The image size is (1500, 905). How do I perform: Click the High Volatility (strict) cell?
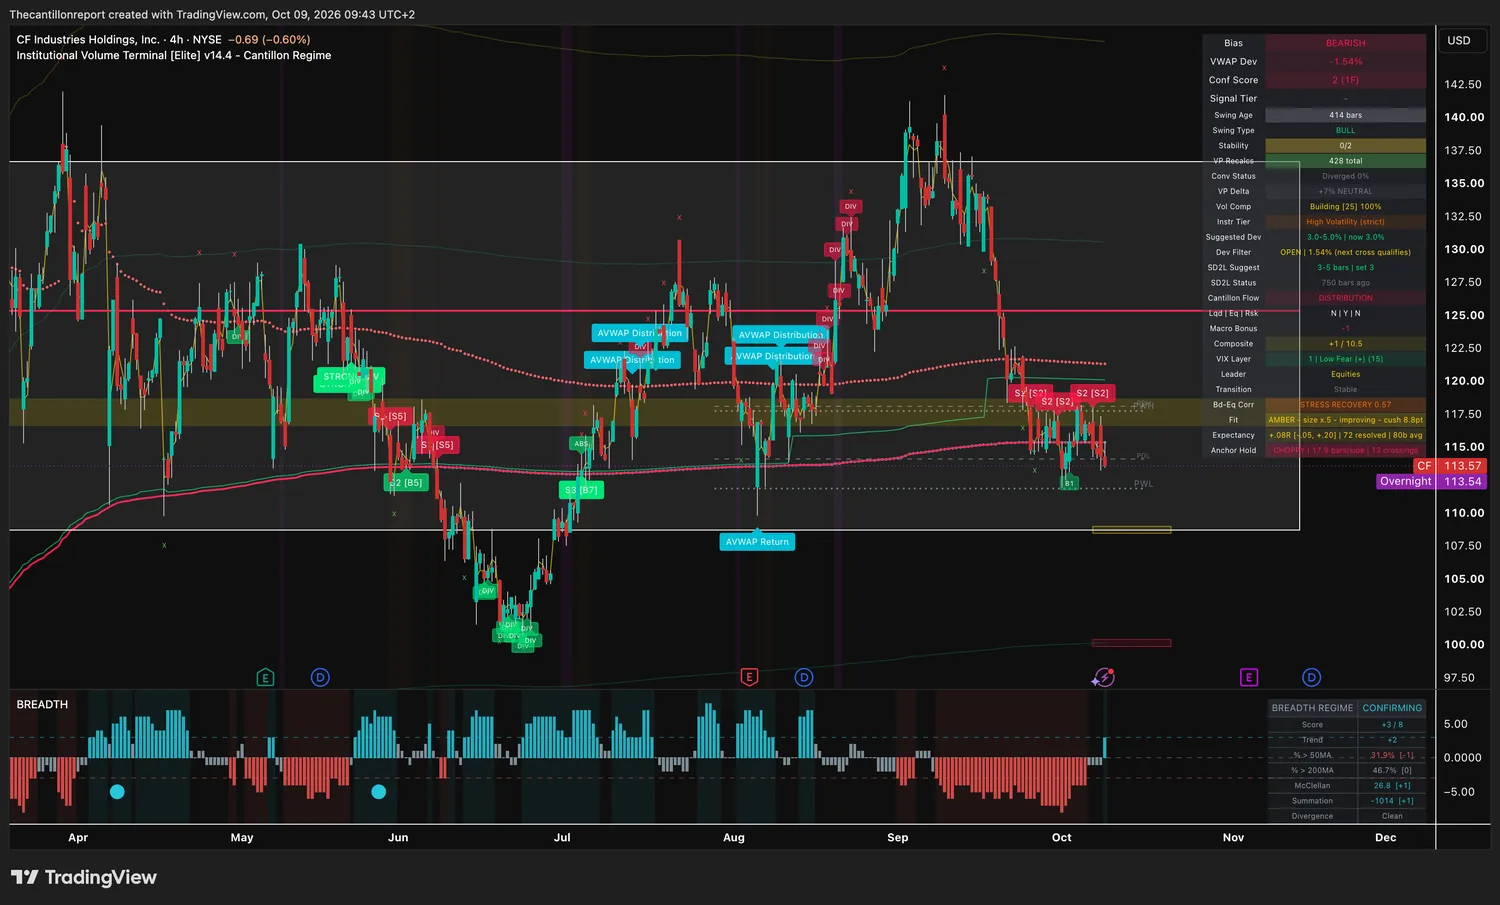tap(1345, 222)
